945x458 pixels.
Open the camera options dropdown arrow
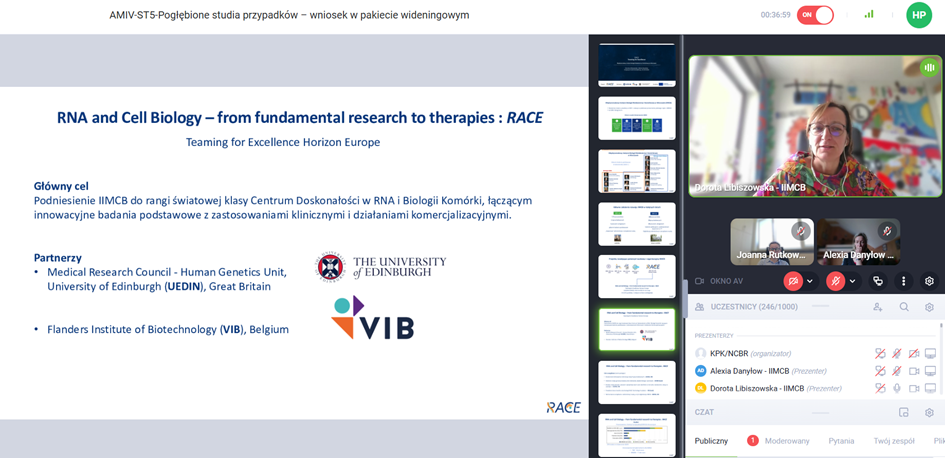click(810, 281)
